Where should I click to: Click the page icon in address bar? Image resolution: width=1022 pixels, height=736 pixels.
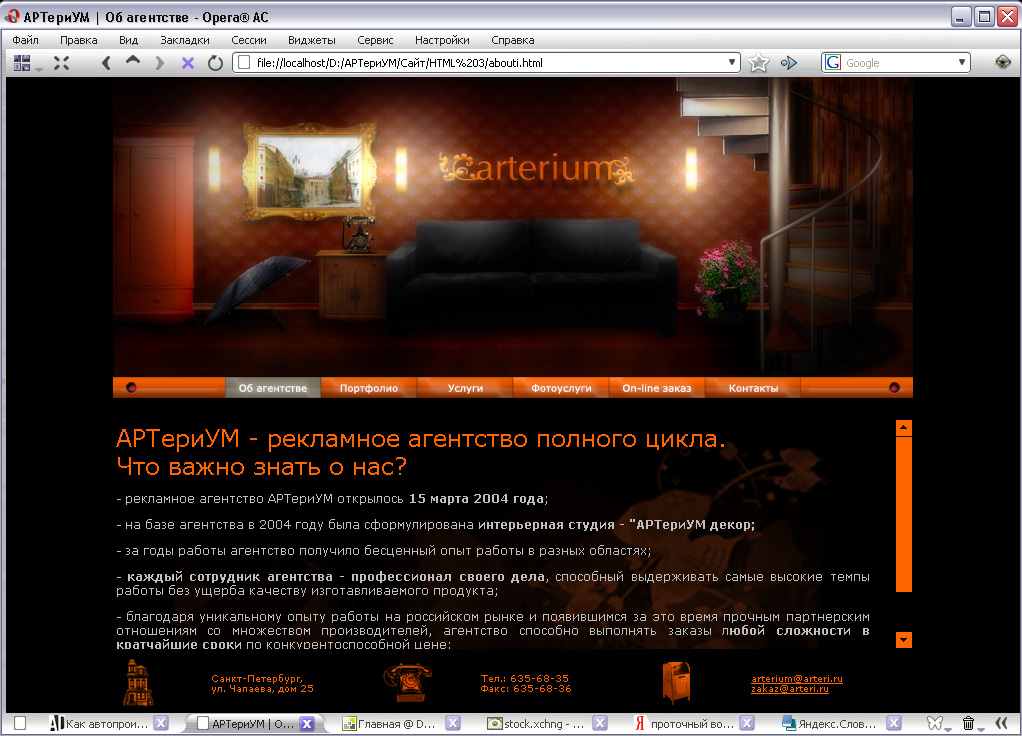244,63
